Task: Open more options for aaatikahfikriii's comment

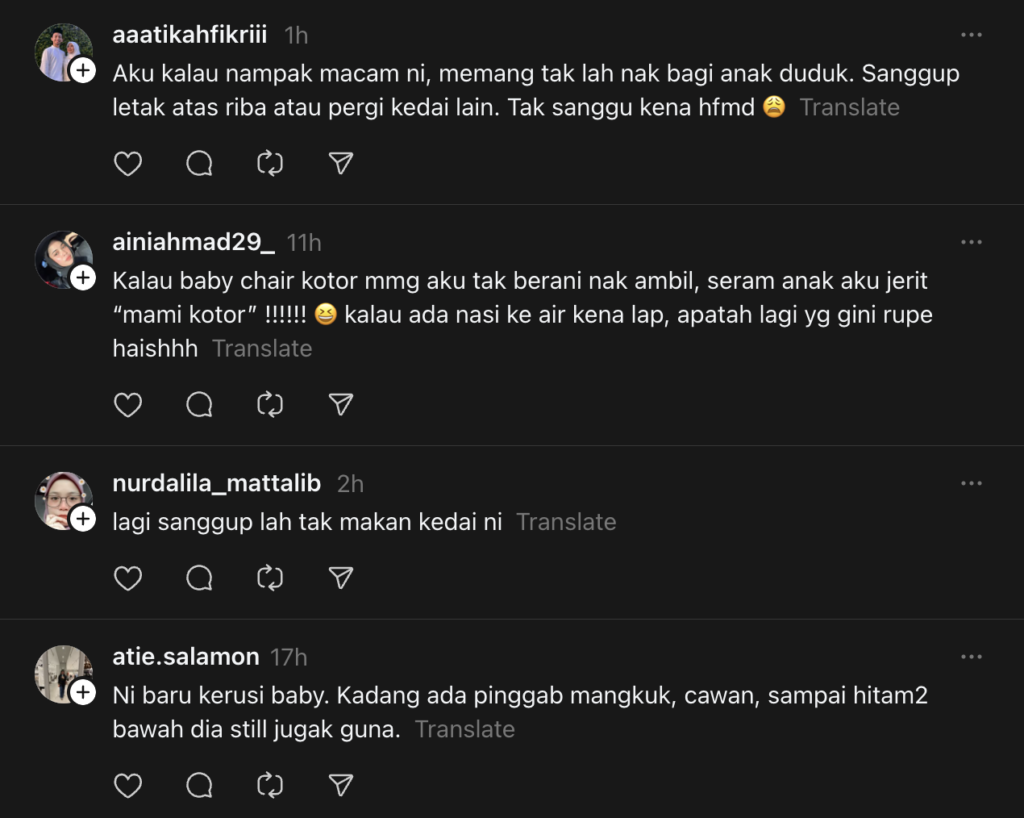Action: [x=971, y=35]
